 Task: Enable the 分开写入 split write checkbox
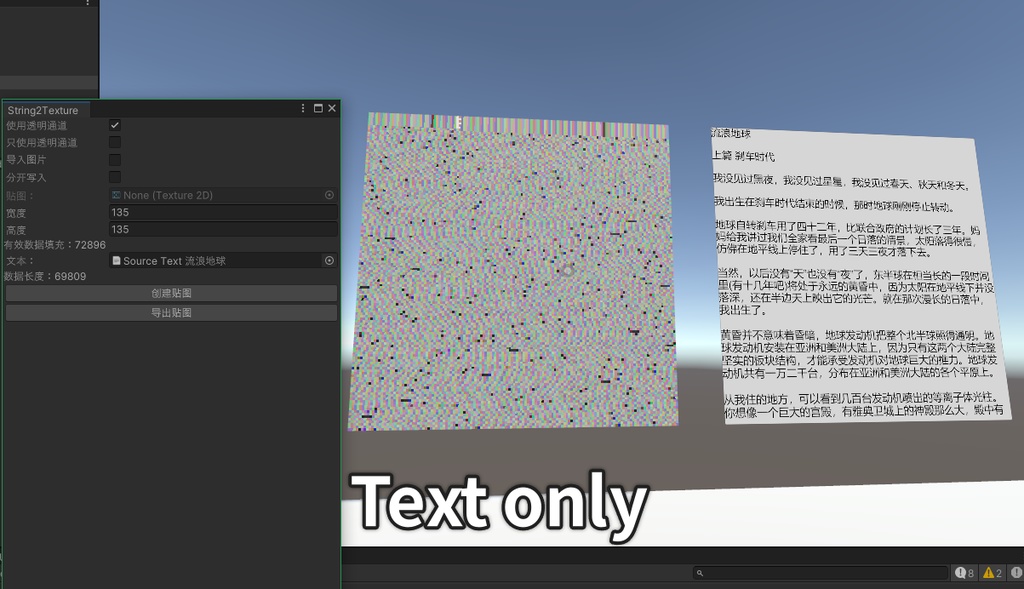coord(113,176)
